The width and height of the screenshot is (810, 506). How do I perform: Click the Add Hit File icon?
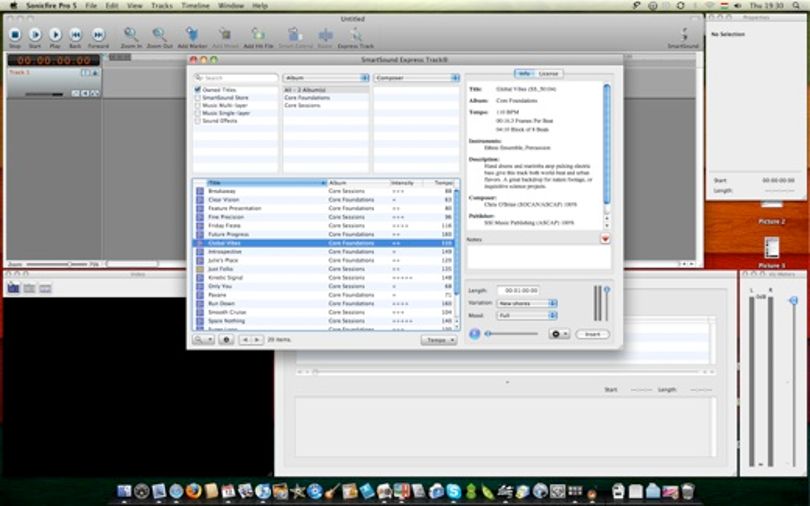258,35
